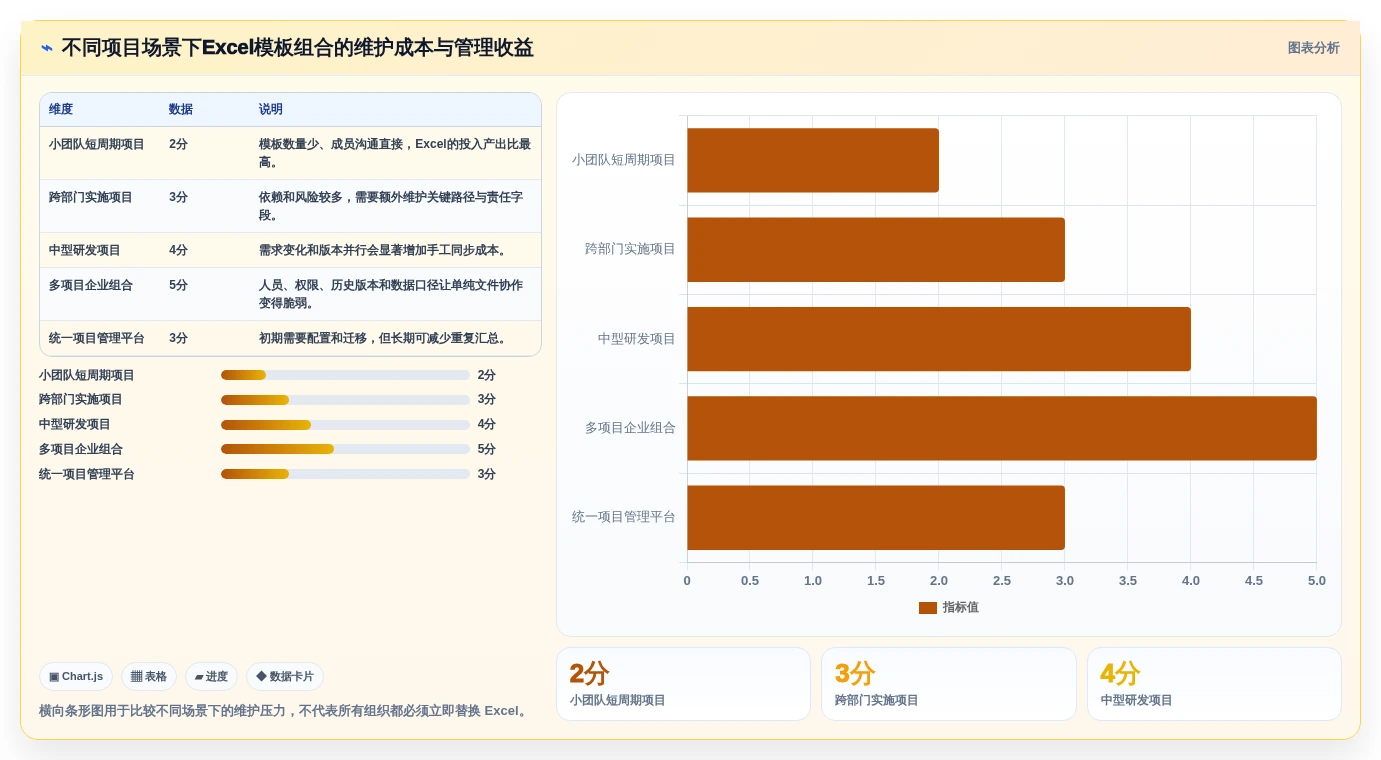This screenshot has width=1381, height=760.
Task: Click the 小团队短周期项目 bar in chart
Action: click(x=813, y=160)
